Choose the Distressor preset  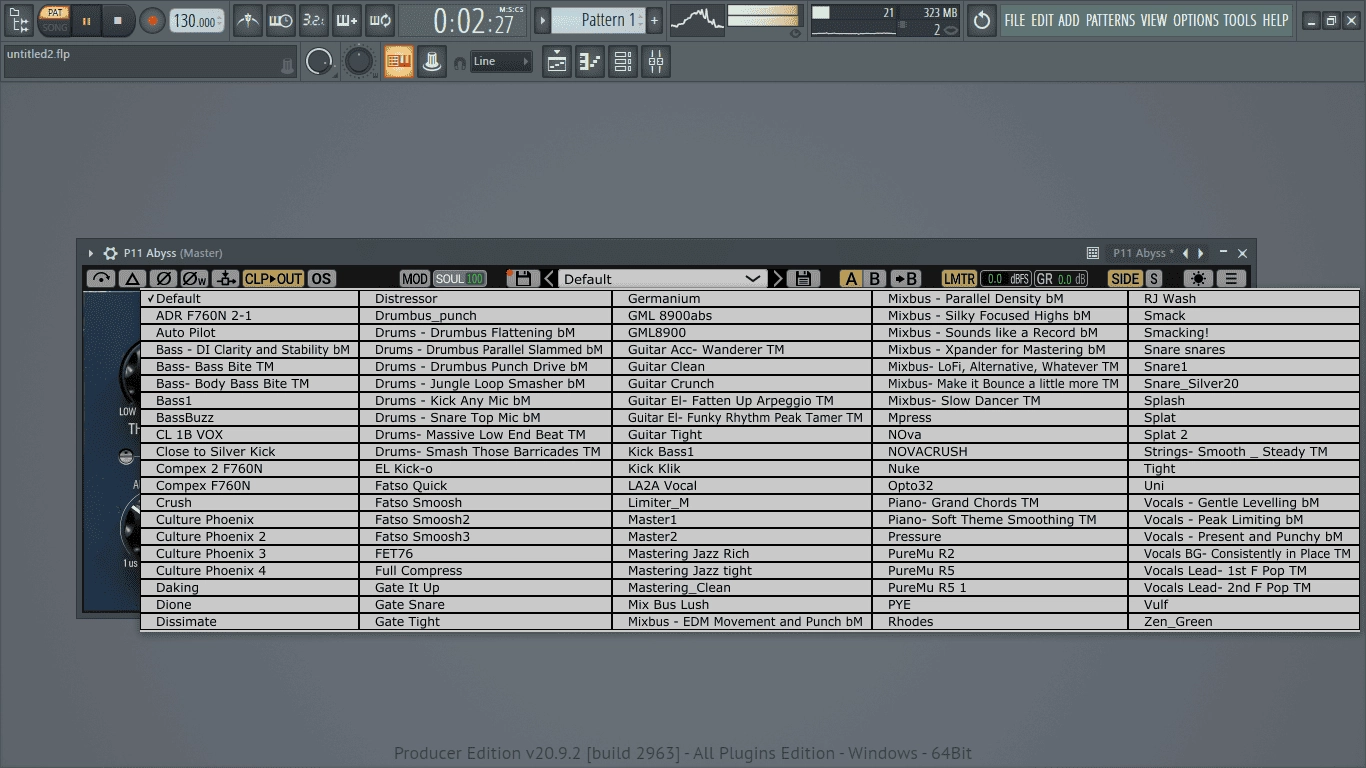pos(485,298)
